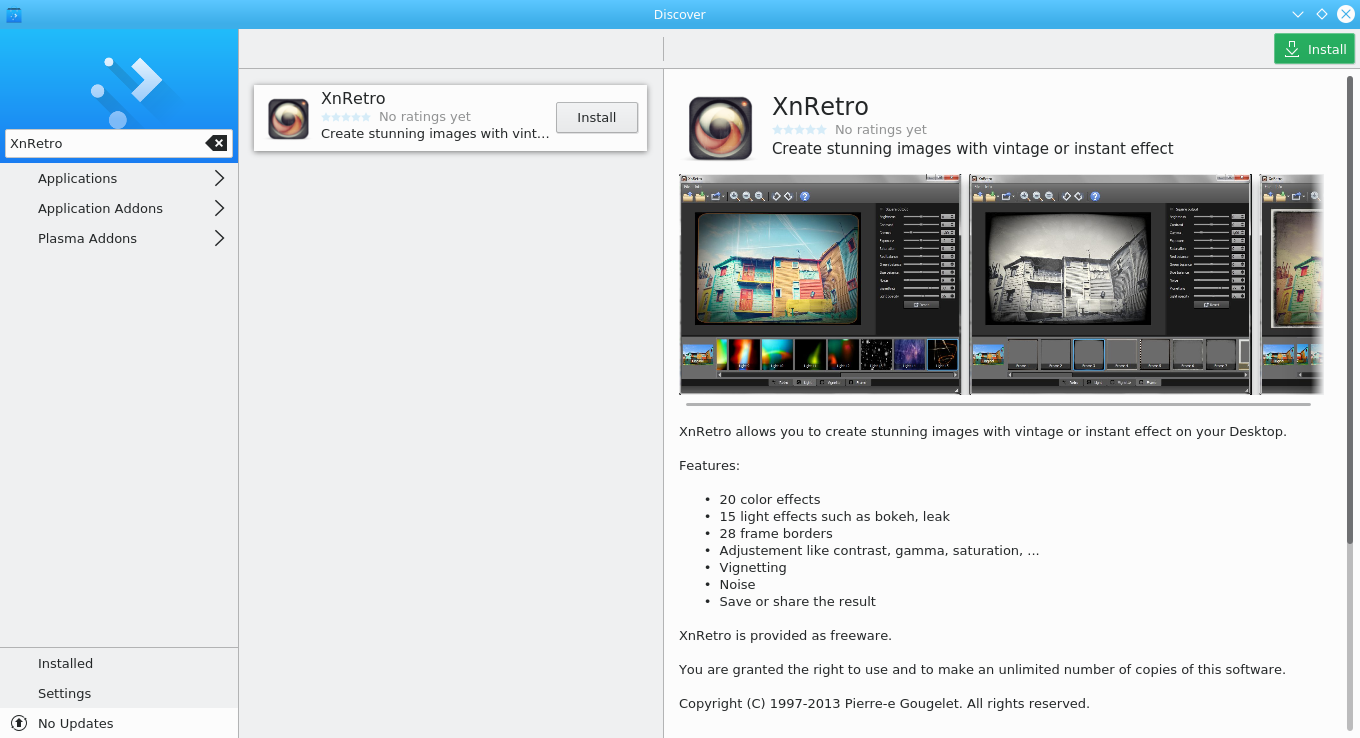Open Discover Settings
The image size is (1360, 738).
click(x=119, y=693)
